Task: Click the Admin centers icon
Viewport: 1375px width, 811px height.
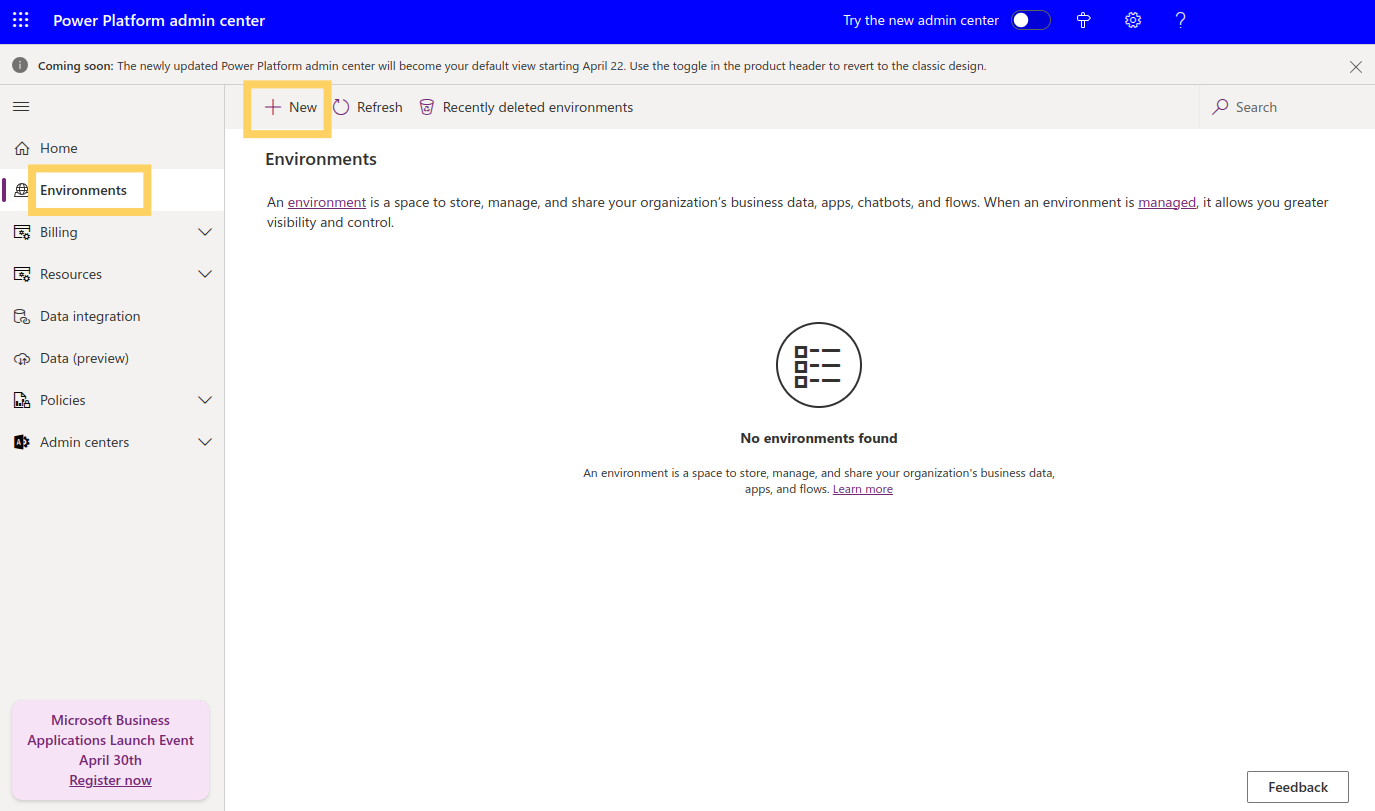Action: (x=22, y=442)
